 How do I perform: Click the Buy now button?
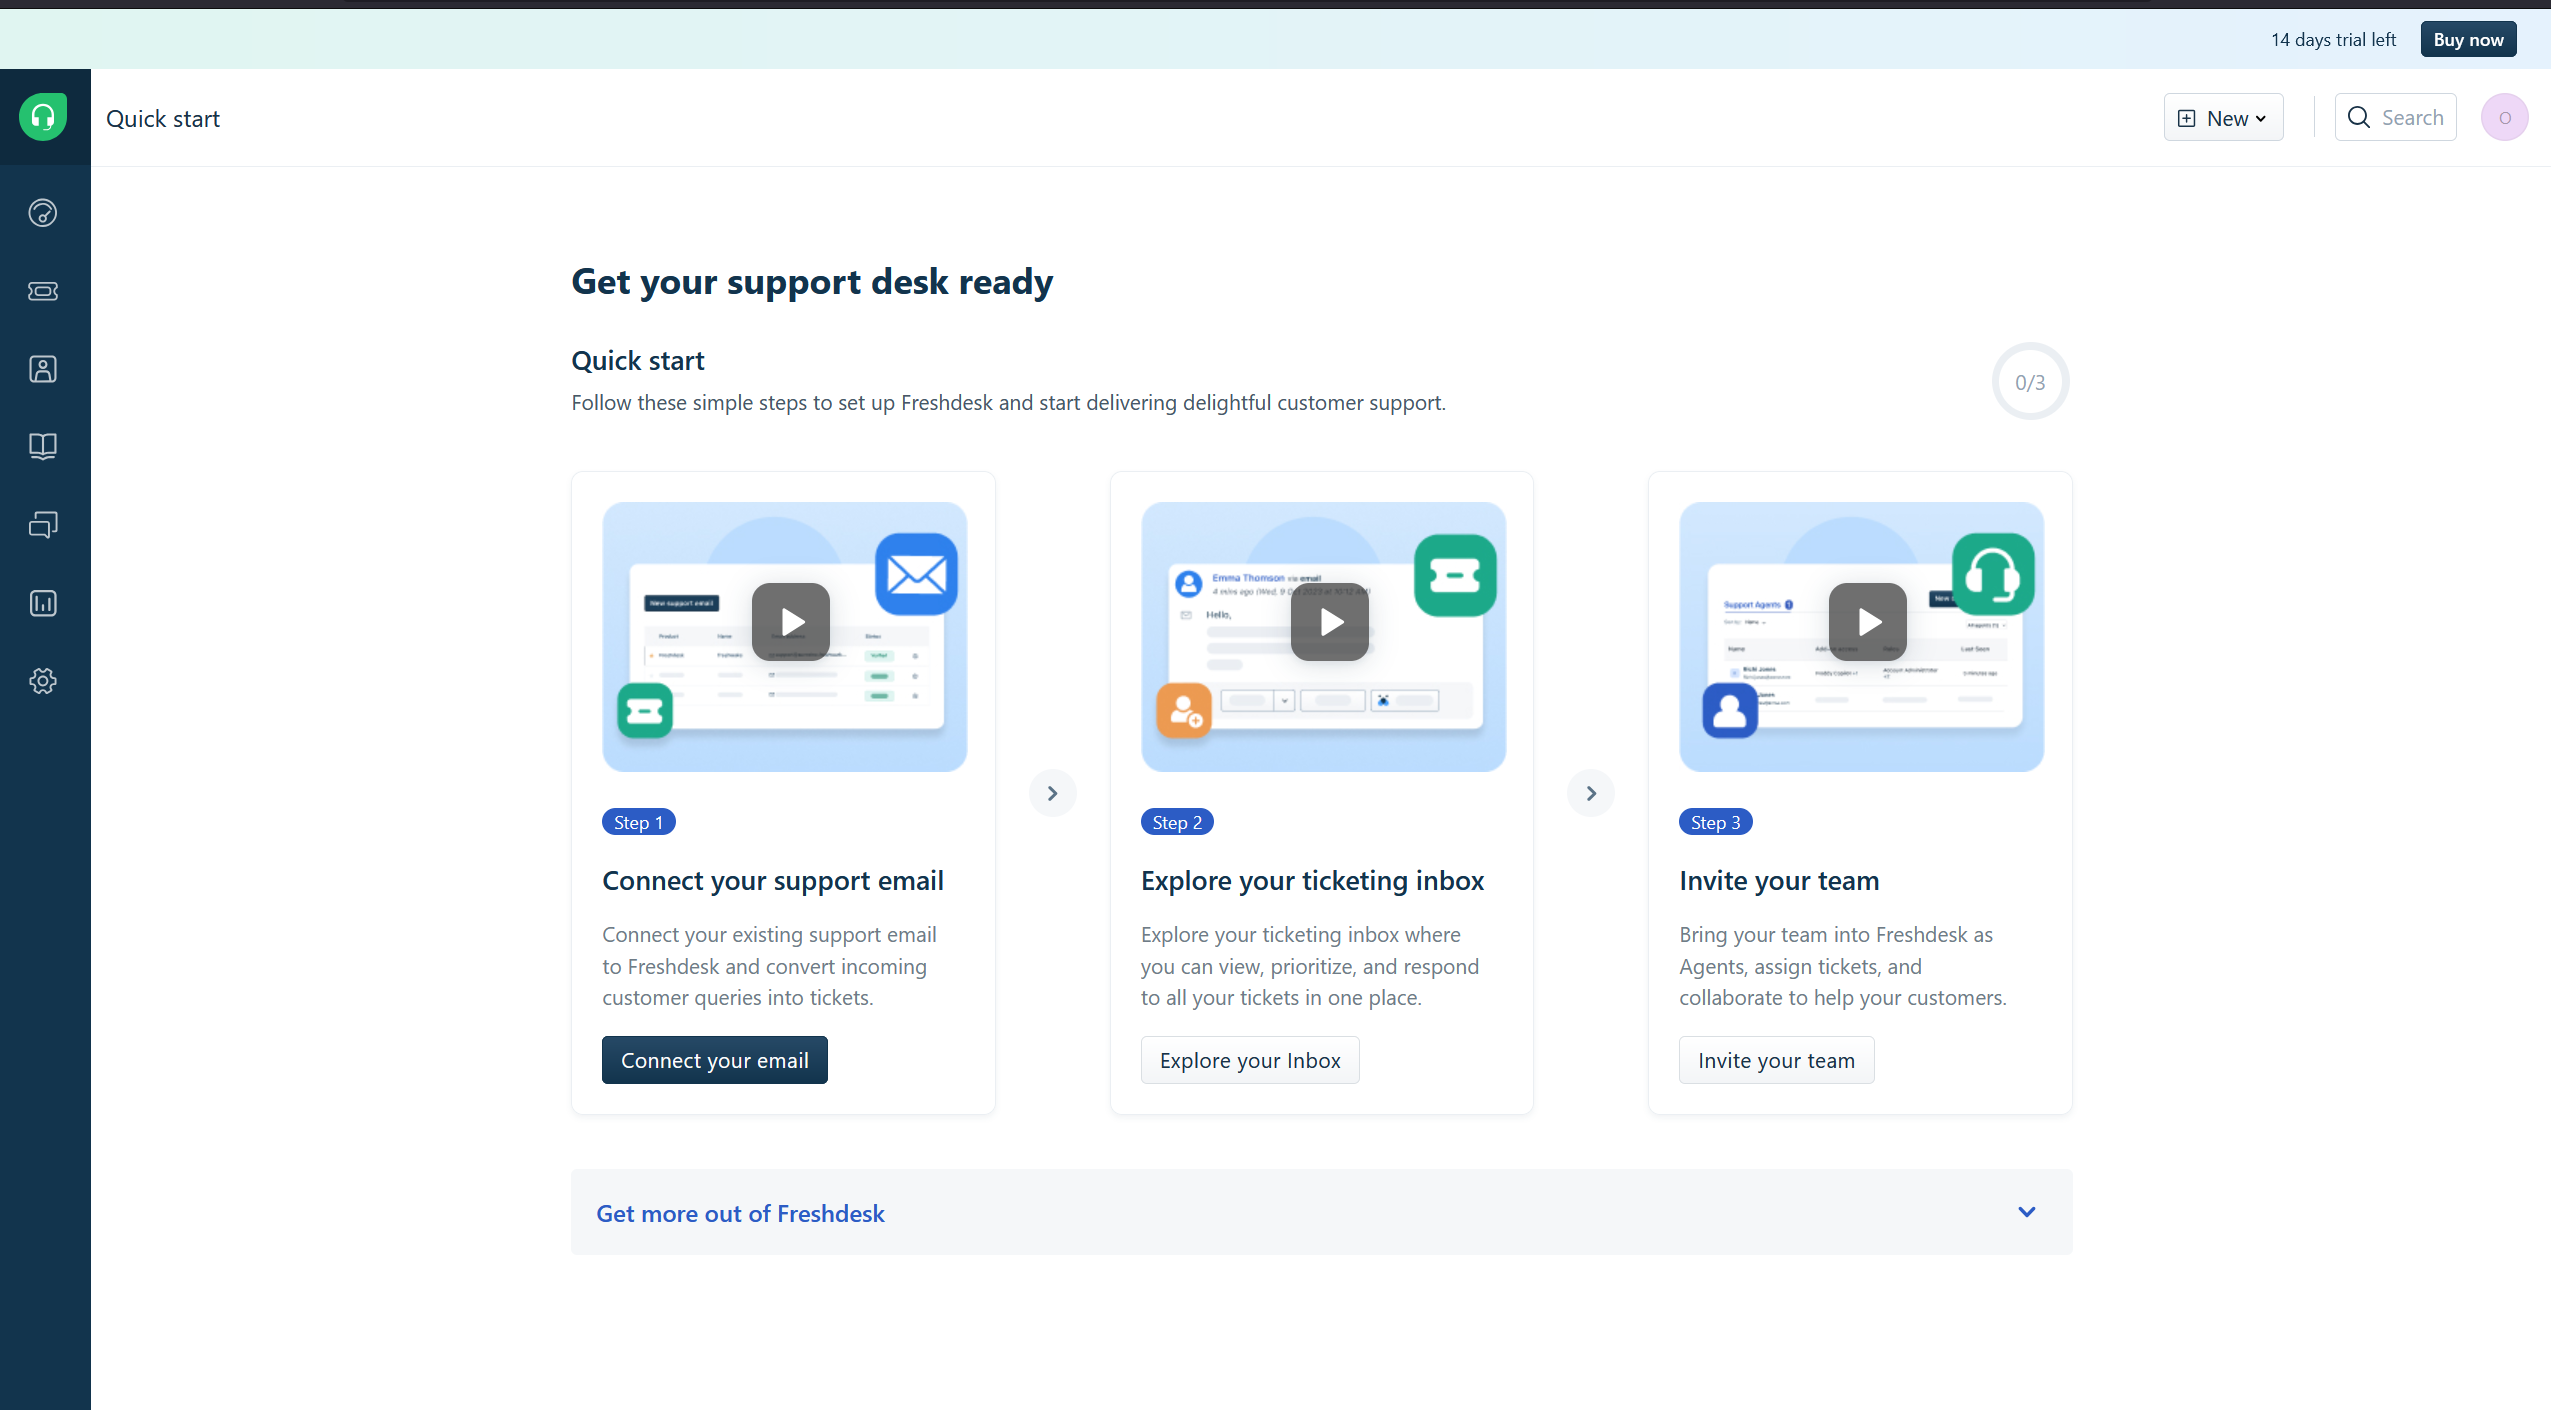2468,39
